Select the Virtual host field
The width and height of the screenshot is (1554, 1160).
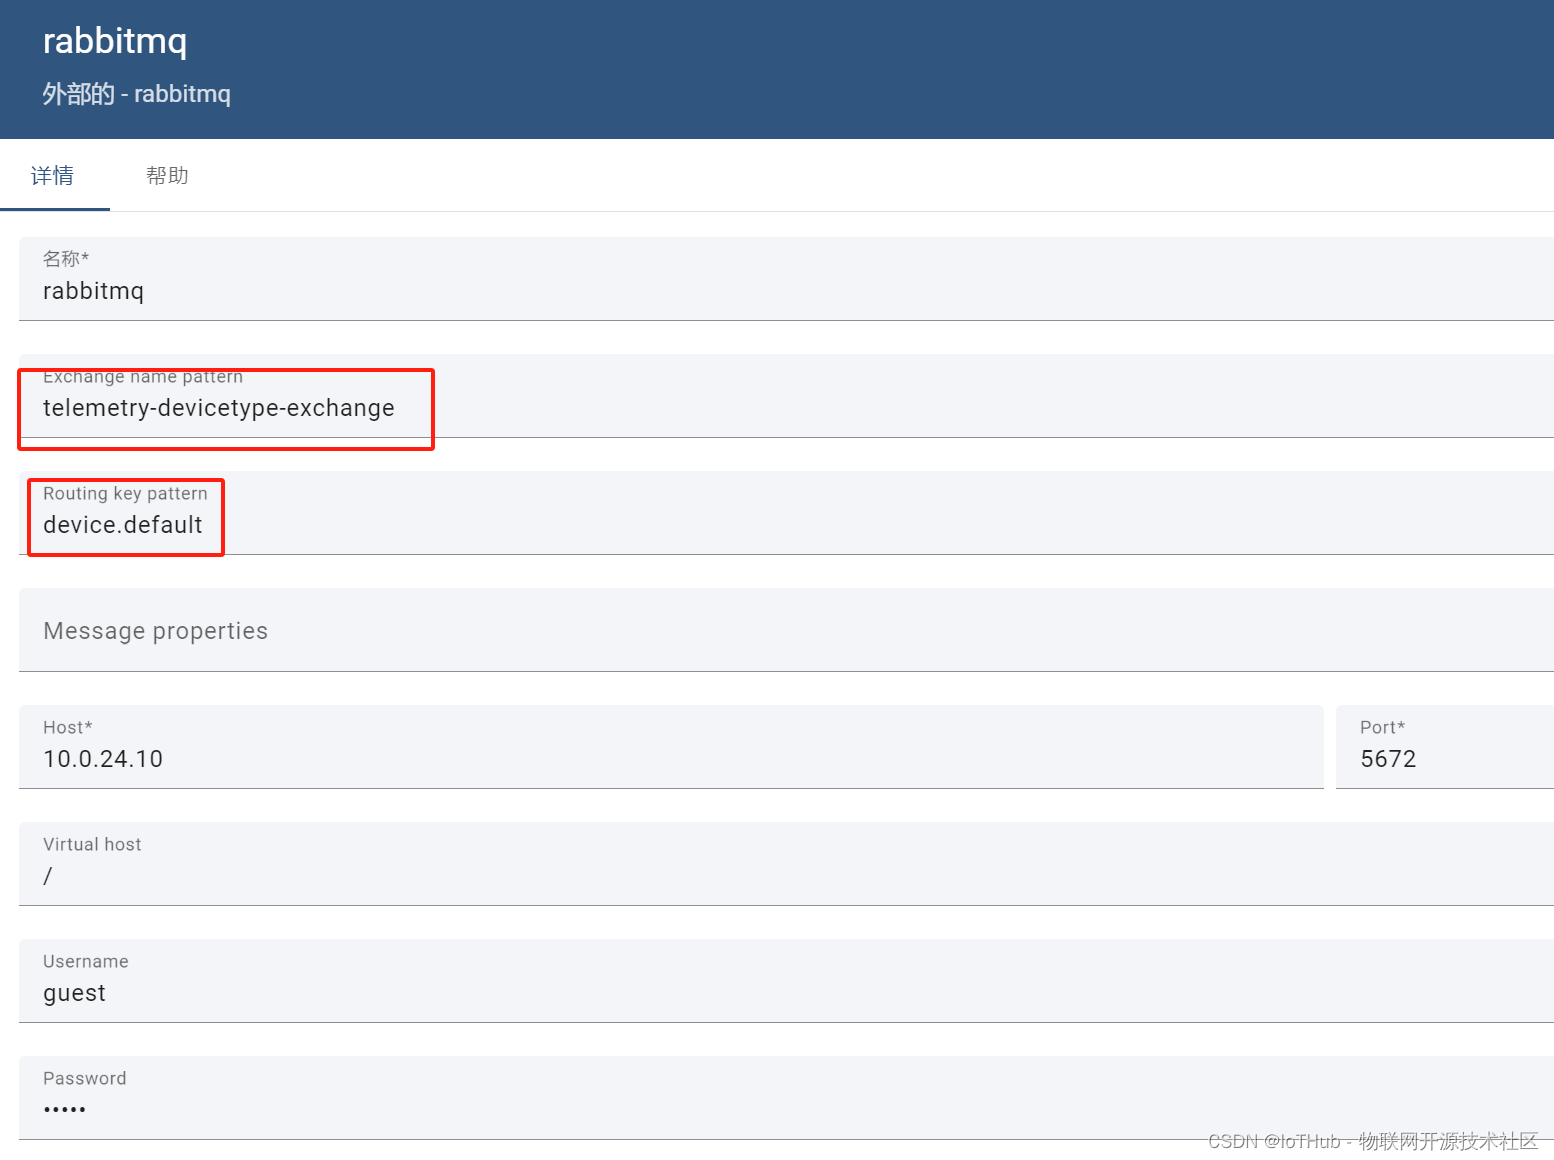point(786,864)
